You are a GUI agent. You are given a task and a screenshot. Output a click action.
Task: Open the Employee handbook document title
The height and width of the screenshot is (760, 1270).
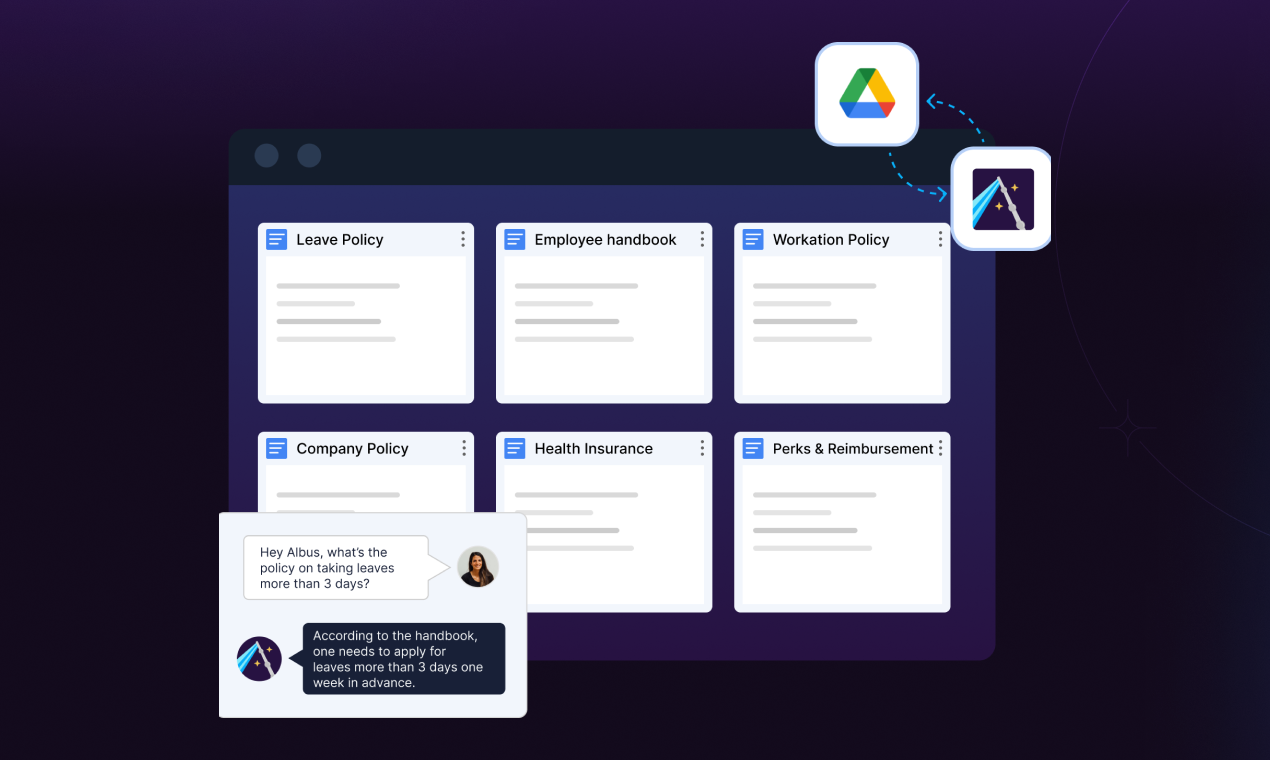coord(605,240)
